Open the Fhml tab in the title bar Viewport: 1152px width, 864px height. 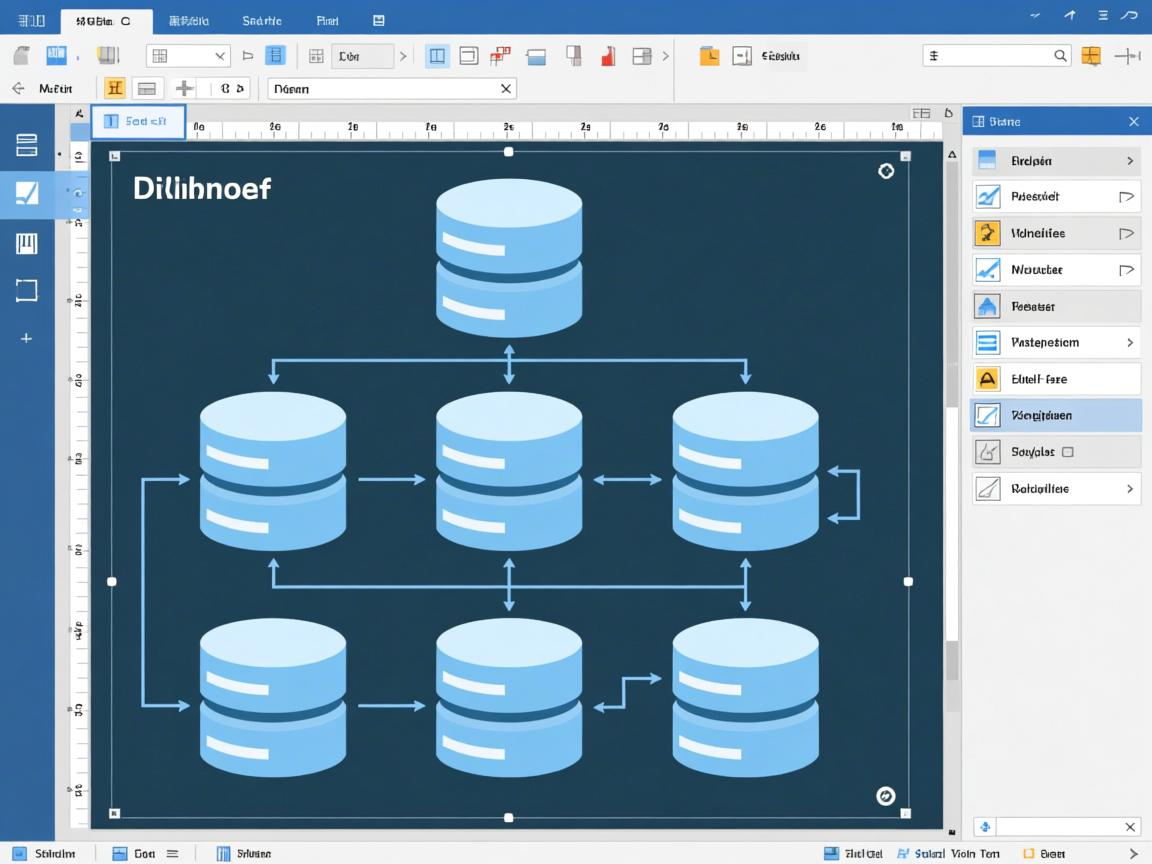coord(327,20)
